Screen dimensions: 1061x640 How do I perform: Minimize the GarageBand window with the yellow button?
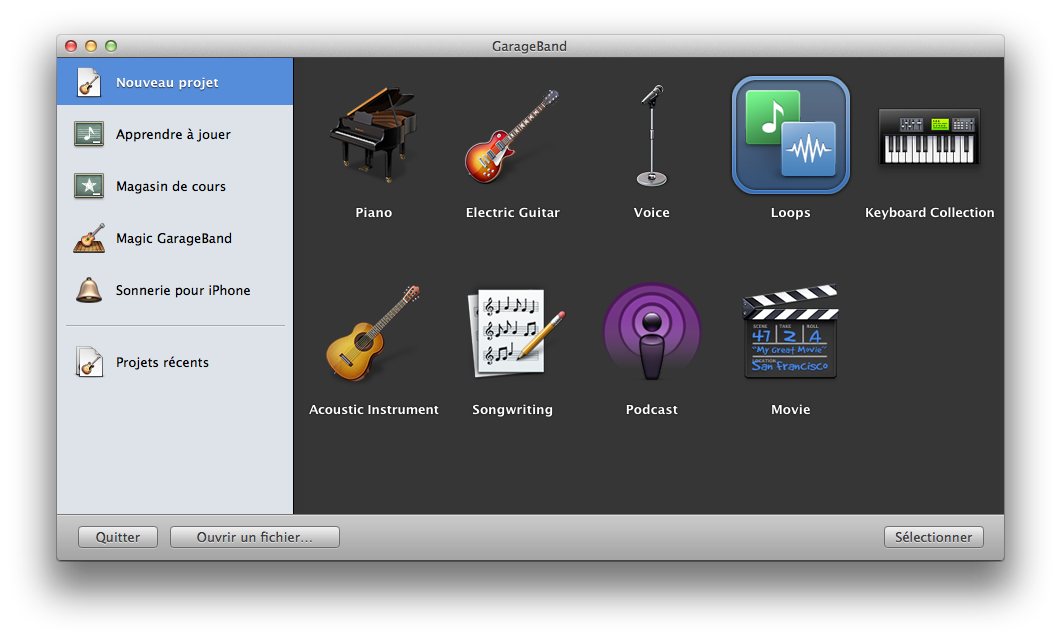point(91,46)
